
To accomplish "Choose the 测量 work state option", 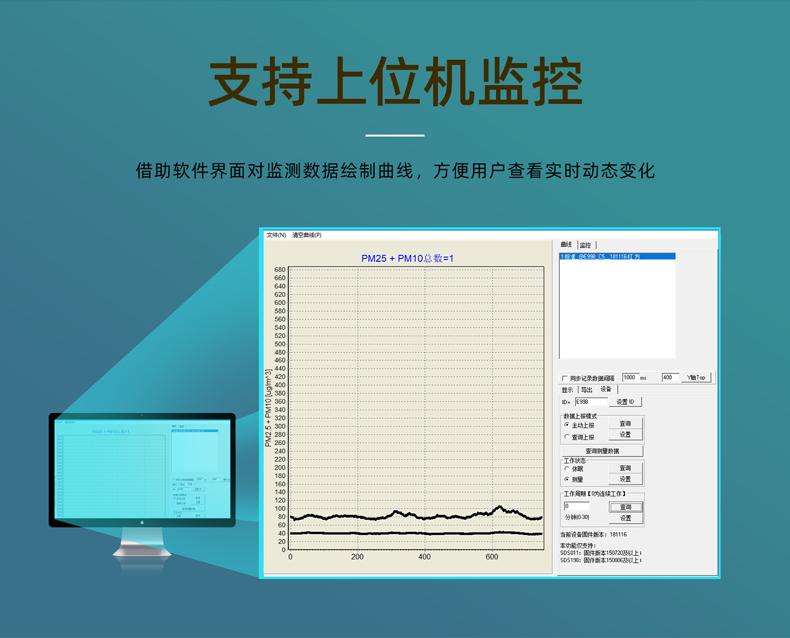I will pos(567,480).
